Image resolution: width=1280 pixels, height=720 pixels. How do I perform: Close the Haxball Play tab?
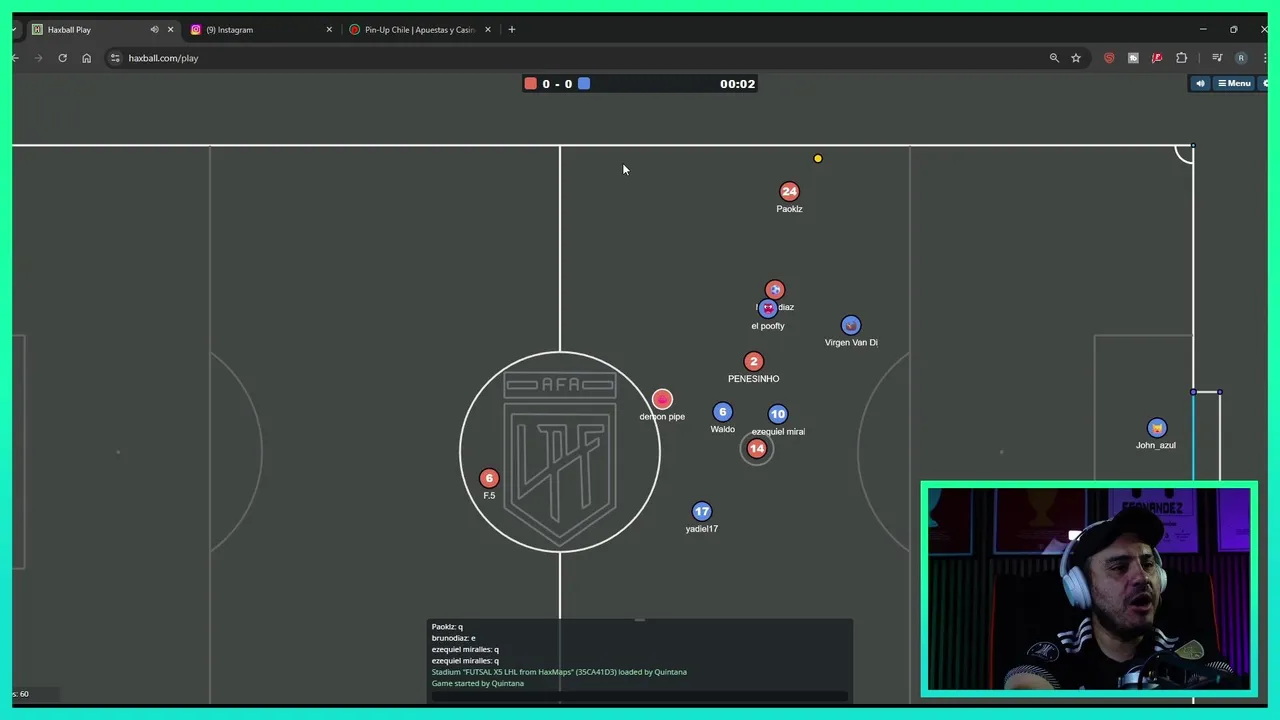tap(170, 30)
